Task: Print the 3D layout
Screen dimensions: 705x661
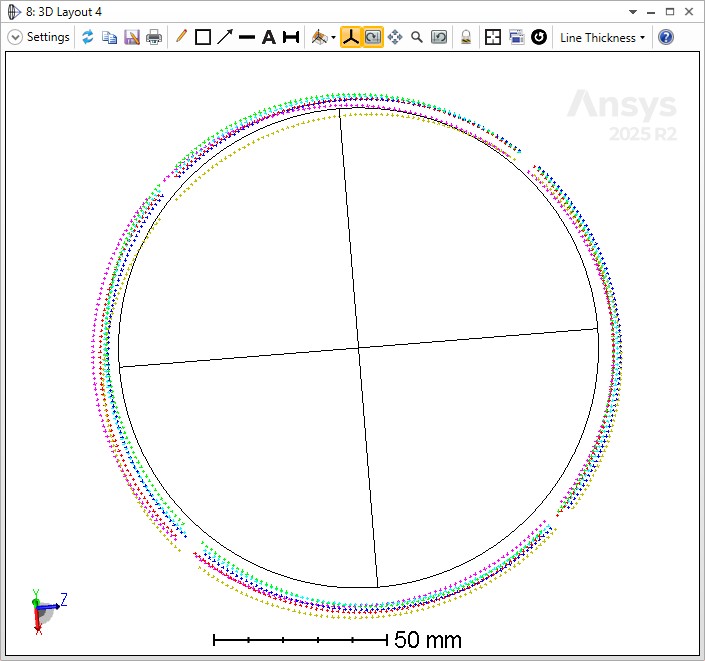Action: 154,37
